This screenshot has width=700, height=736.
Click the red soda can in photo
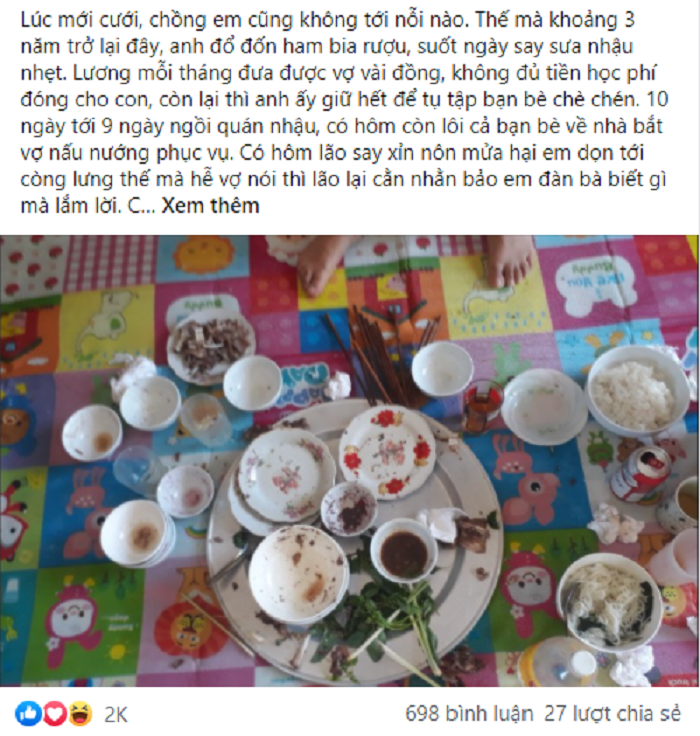pyautogui.click(x=642, y=474)
